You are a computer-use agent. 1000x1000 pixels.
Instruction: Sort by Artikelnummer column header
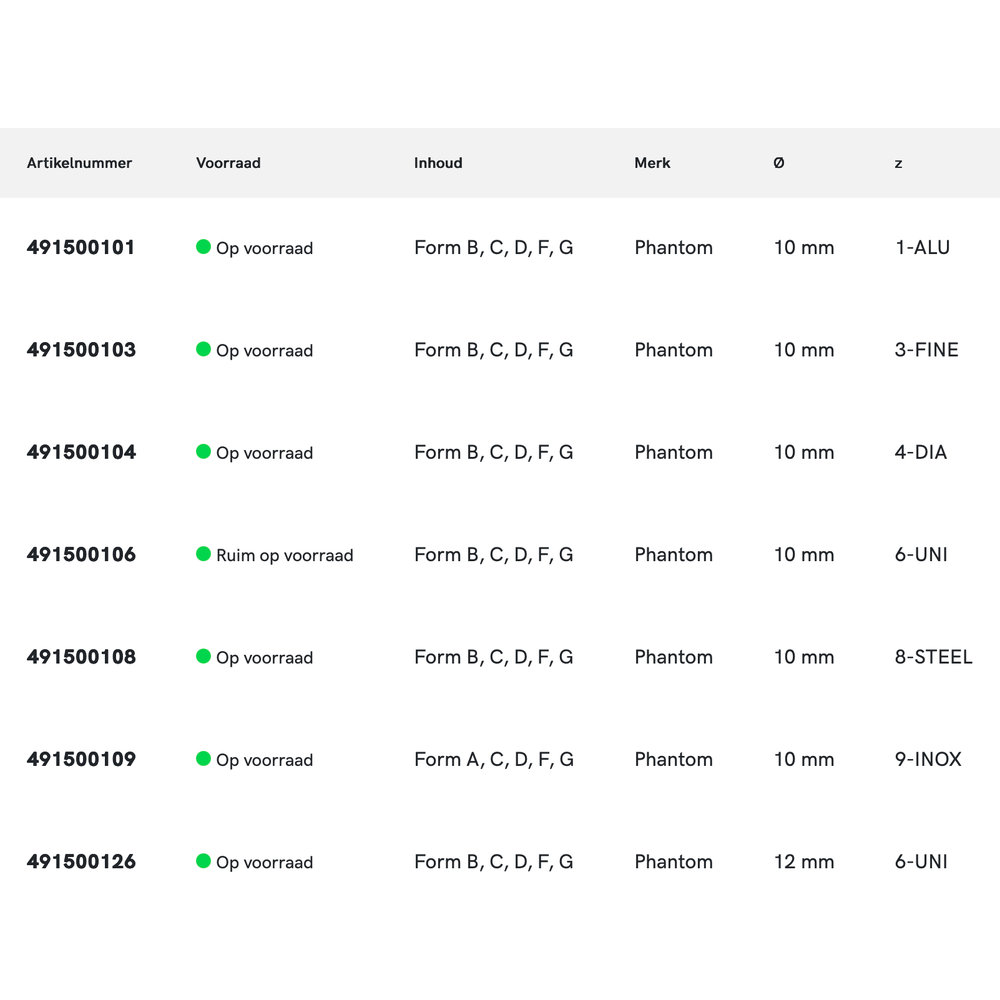coord(79,163)
